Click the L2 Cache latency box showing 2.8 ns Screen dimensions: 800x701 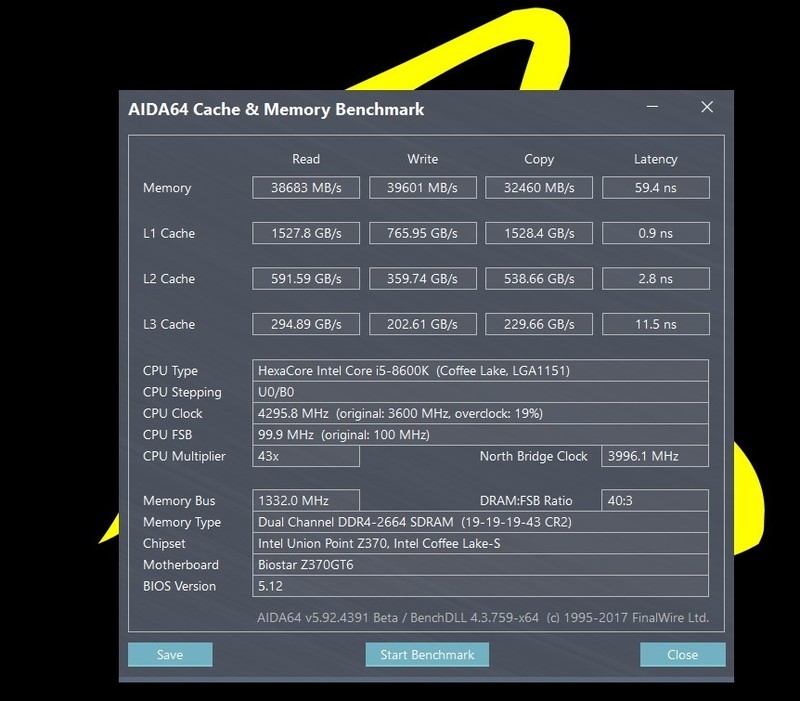coord(655,278)
